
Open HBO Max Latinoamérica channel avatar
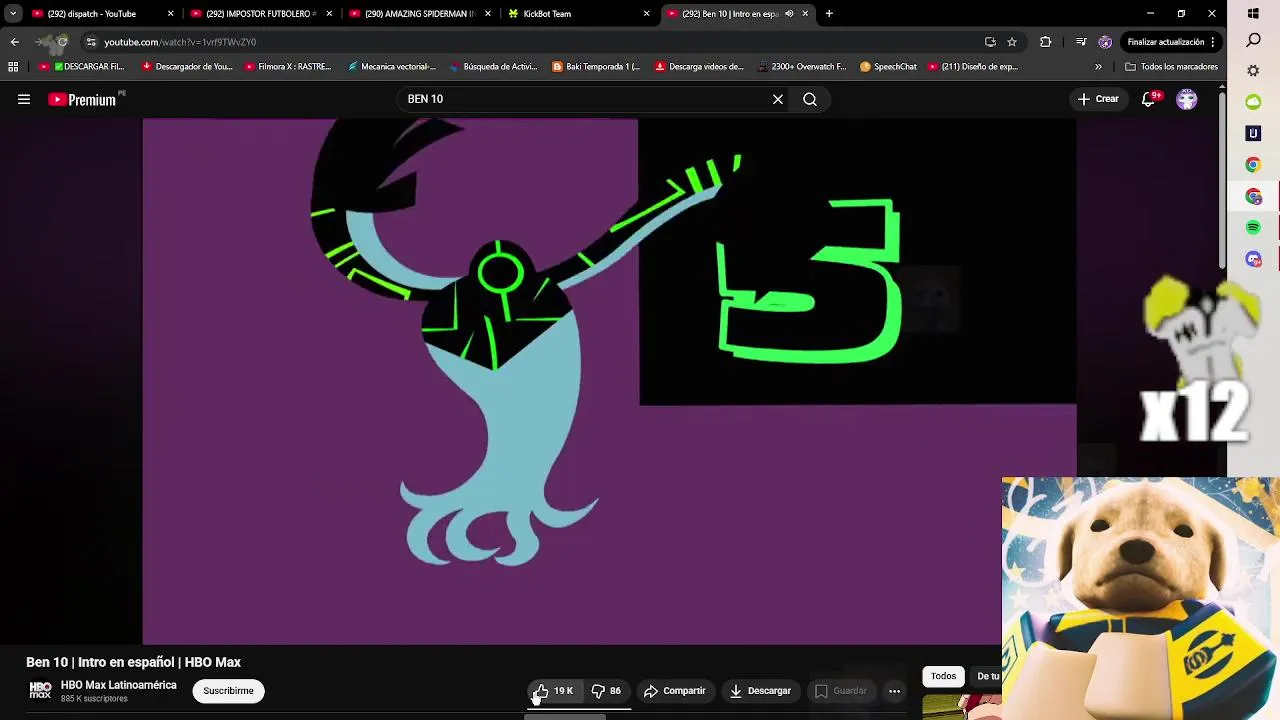(40, 691)
